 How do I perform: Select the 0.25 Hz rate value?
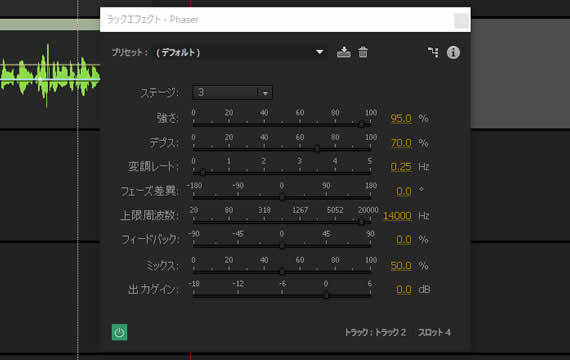(401, 167)
